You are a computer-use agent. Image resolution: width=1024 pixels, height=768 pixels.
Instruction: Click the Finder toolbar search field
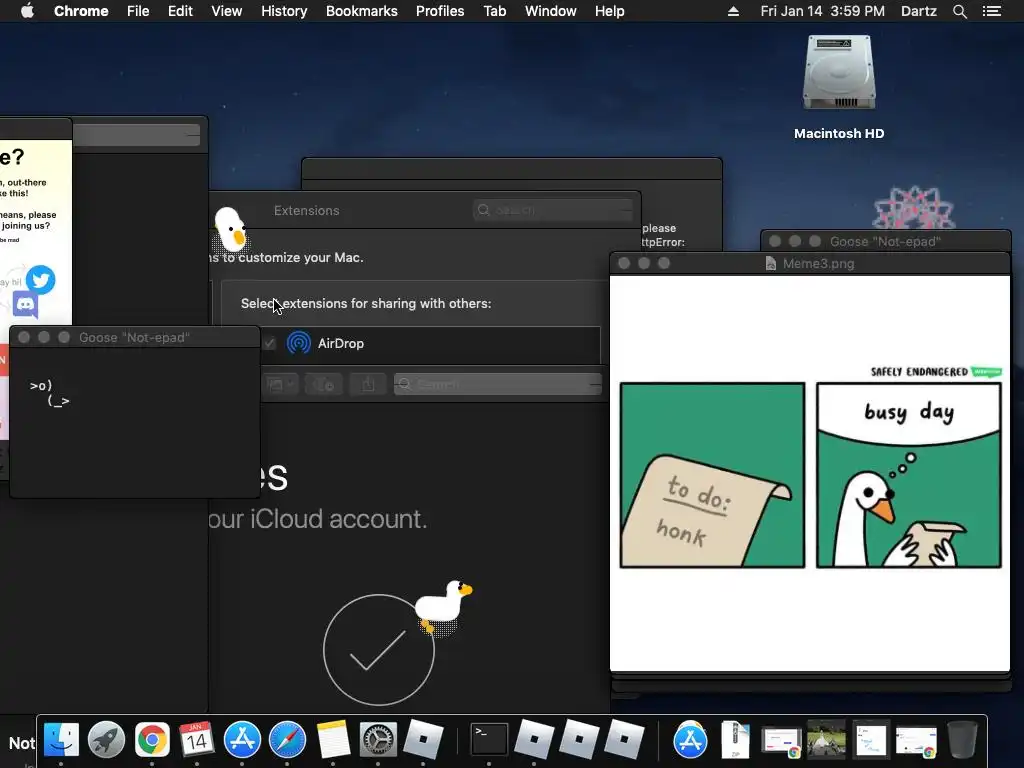point(498,385)
